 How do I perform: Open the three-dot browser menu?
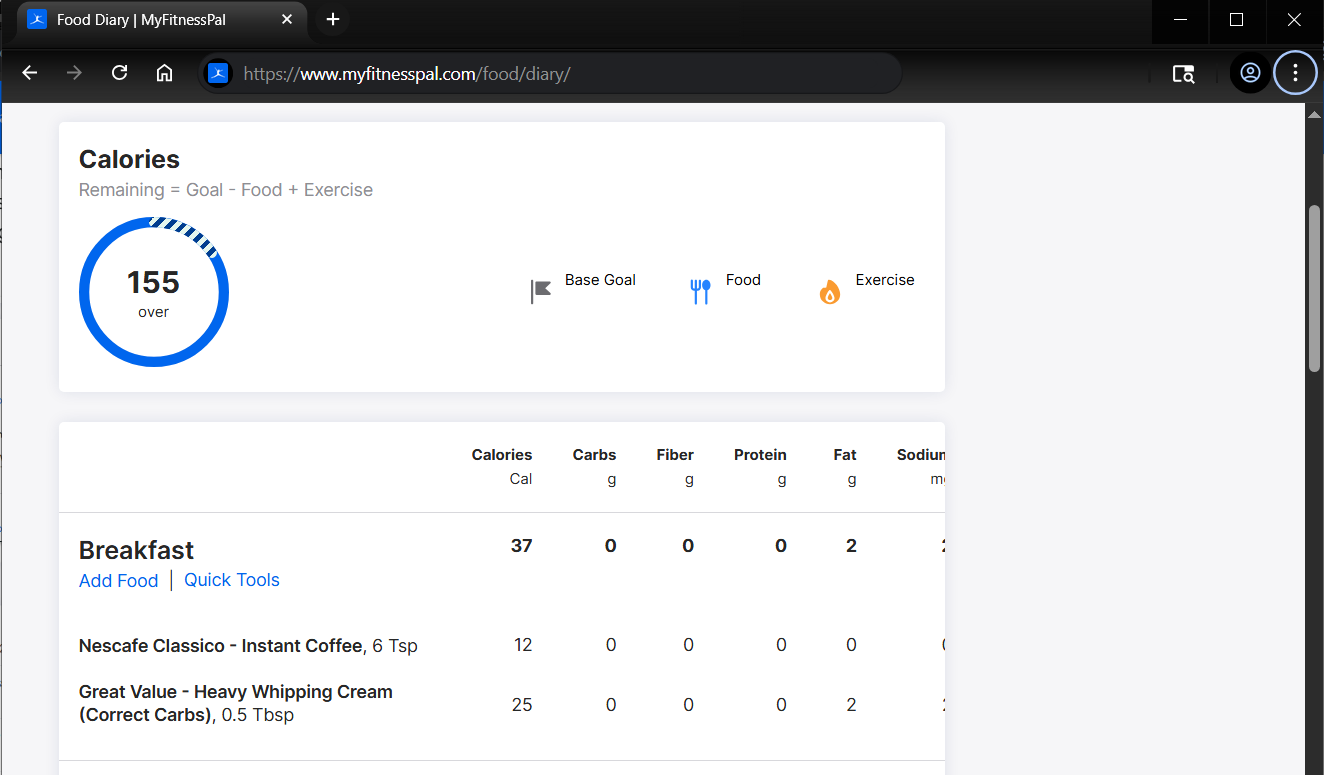pos(1295,73)
